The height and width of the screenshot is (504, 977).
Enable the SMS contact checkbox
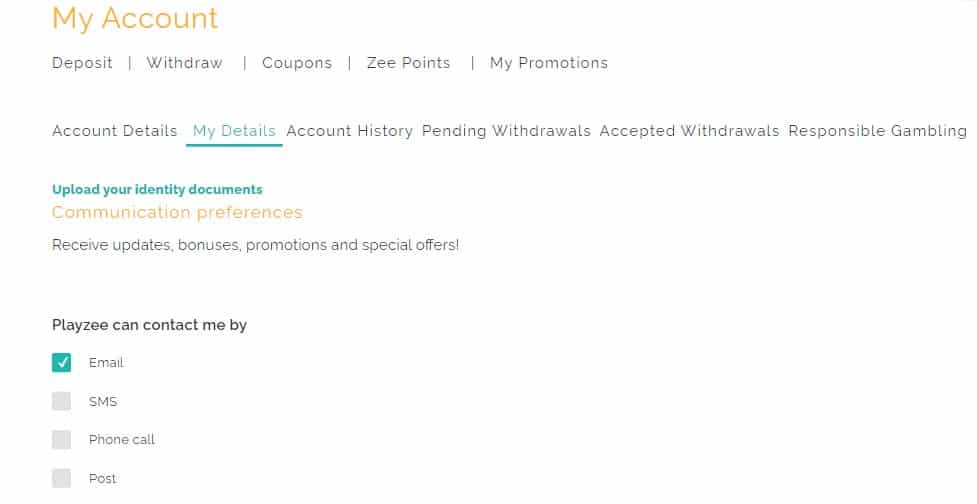pyautogui.click(x=62, y=401)
